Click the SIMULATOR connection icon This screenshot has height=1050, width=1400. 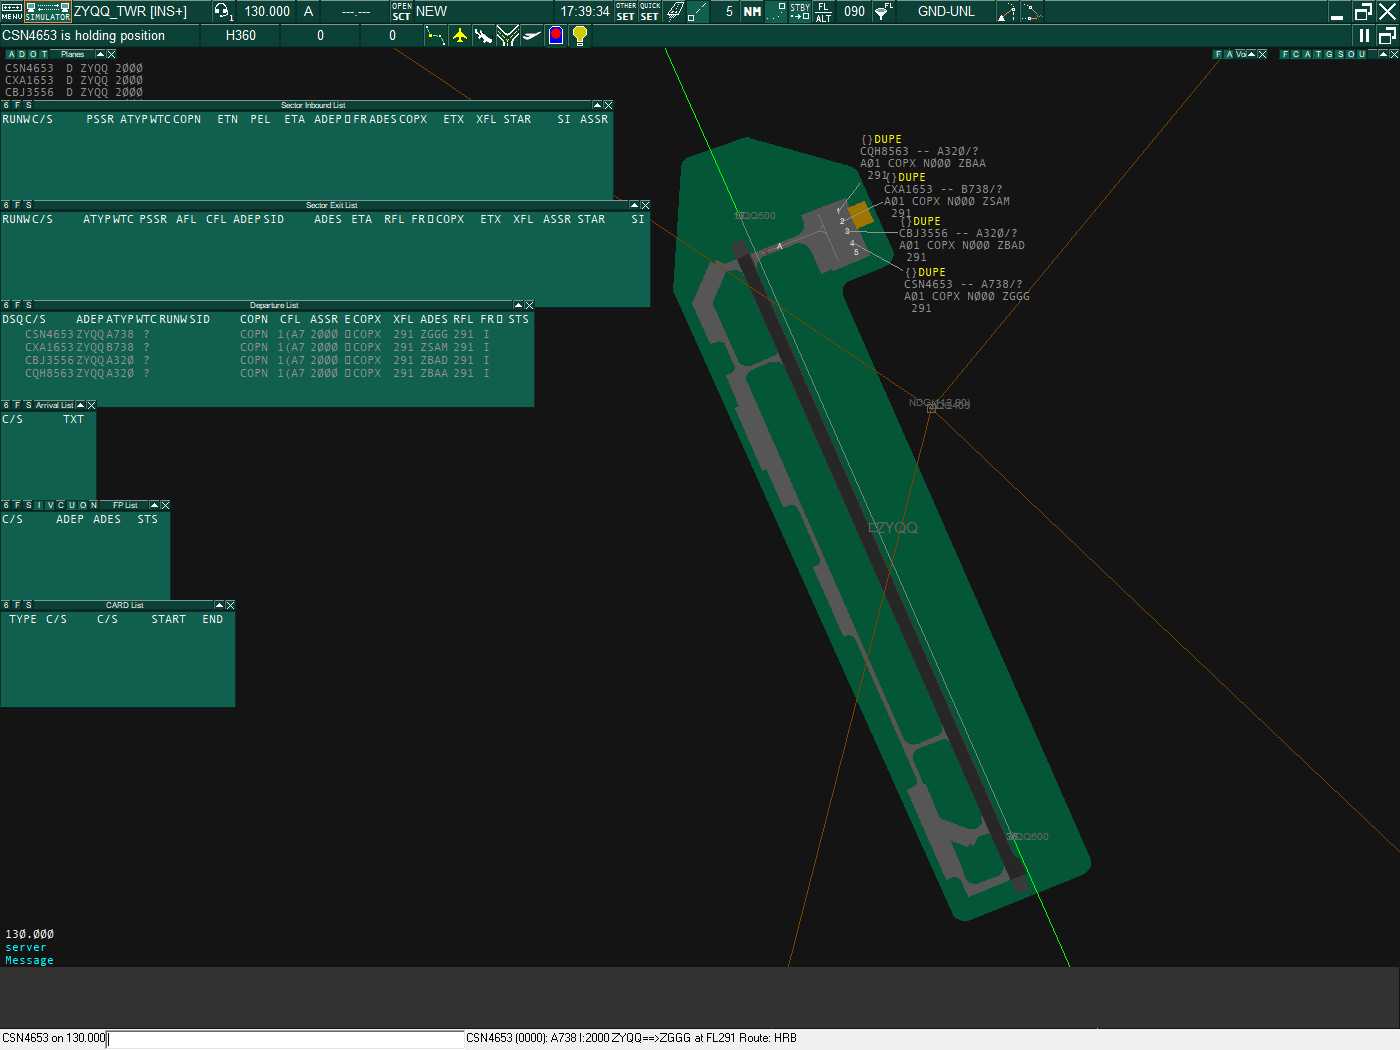[x=47, y=11]
